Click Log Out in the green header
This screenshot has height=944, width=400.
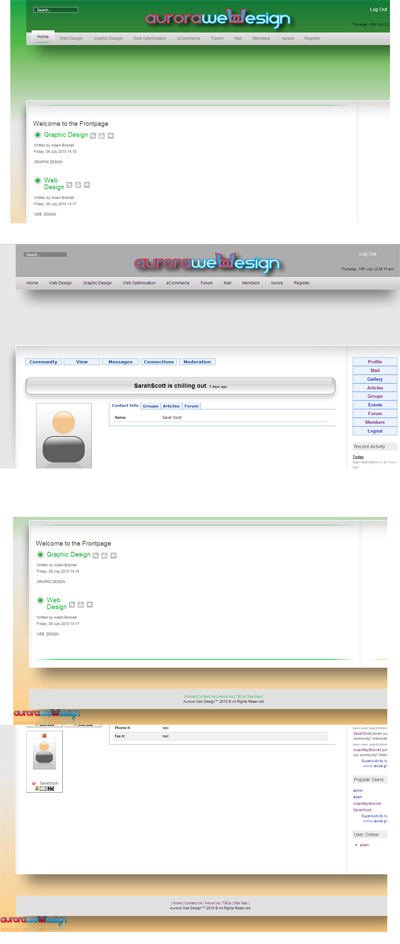378,10
